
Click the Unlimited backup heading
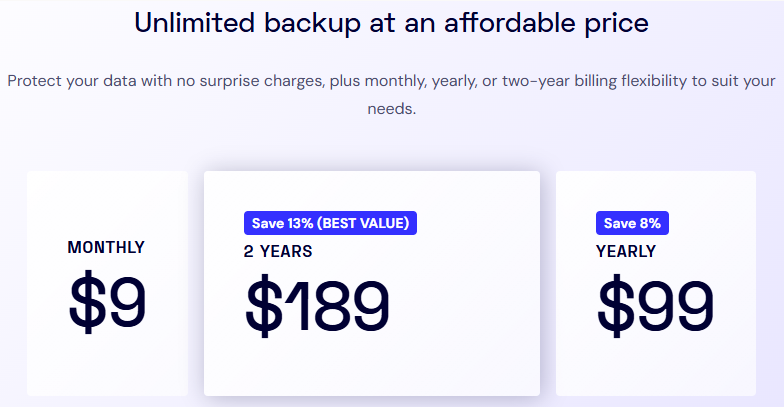[392, 23]
